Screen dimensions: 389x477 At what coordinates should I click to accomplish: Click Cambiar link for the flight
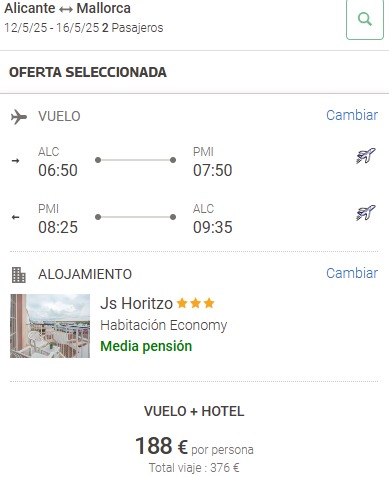[x=352, y=115]
